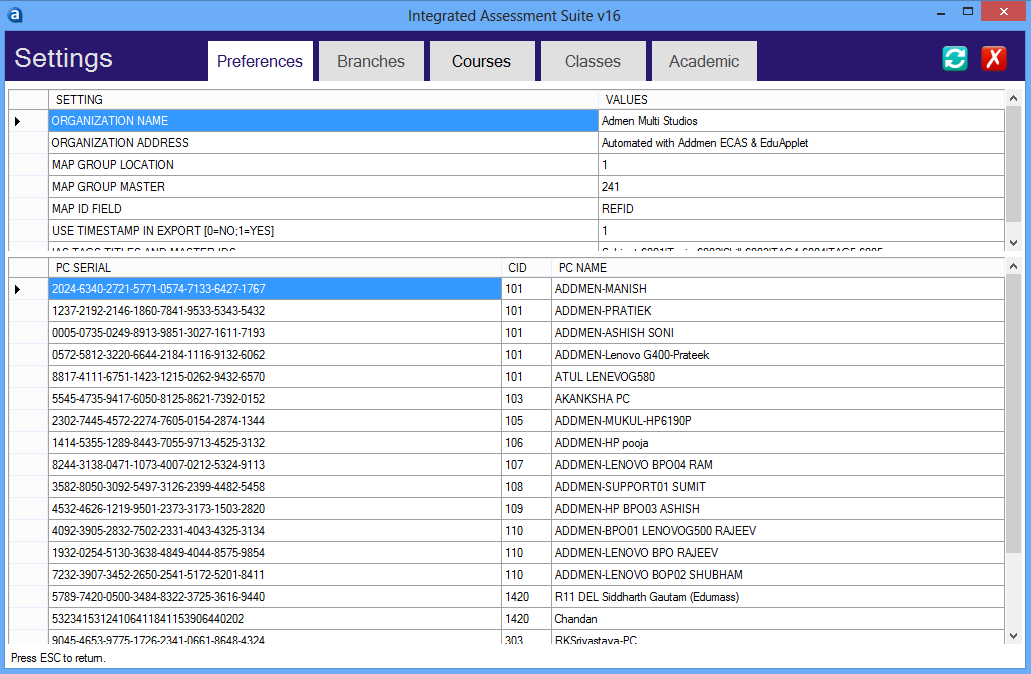Click CID 103 in AKANKSHA PC row
Screen dimensions: 1031x674
(x=527, y=399)
